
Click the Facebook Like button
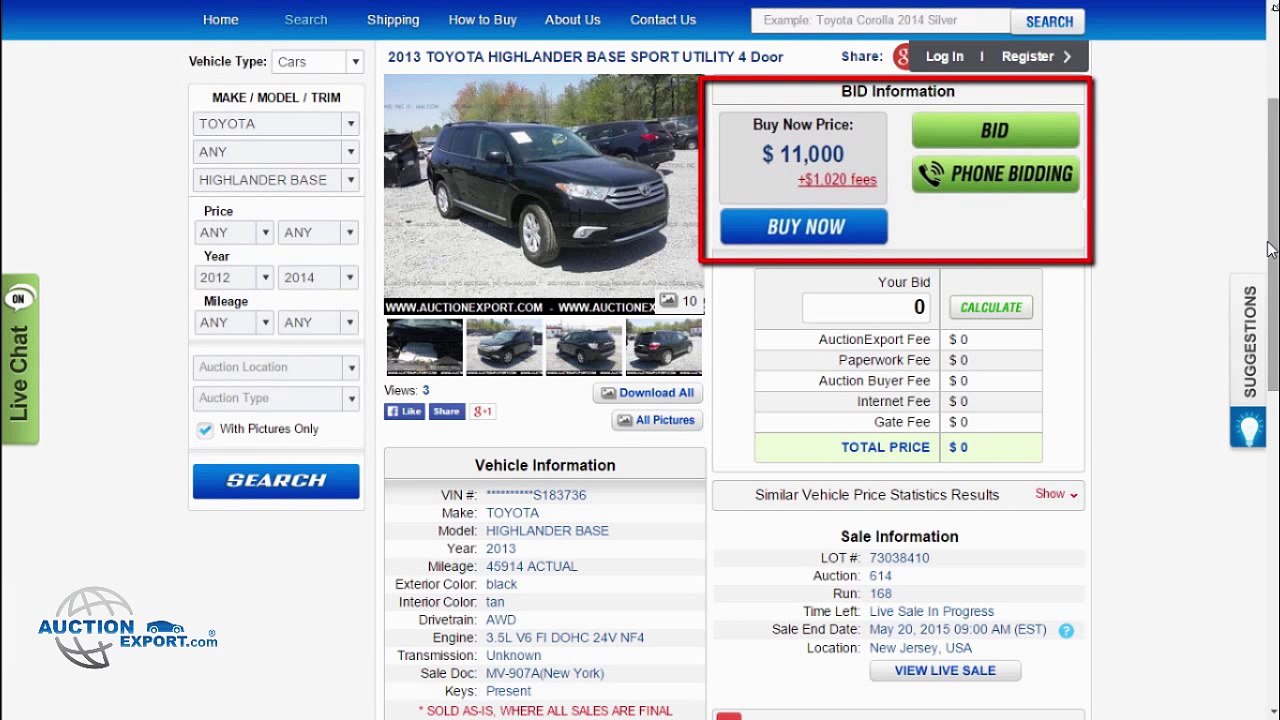pyautogui.click(x=405, y=411)
